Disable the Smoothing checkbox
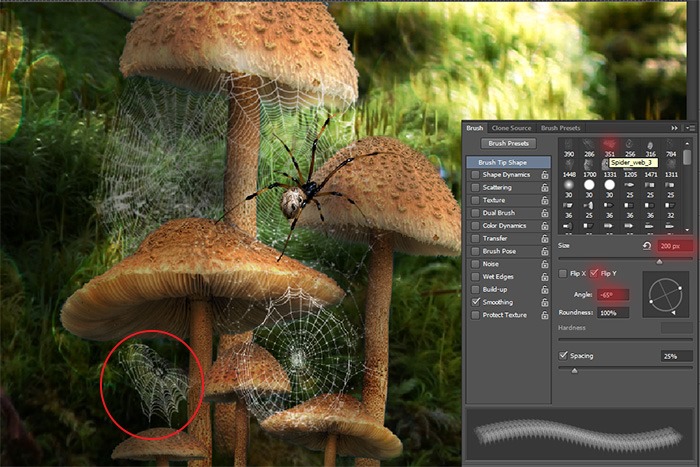The height and width of the screenshot is (467, 700). (x=475, y=302)
